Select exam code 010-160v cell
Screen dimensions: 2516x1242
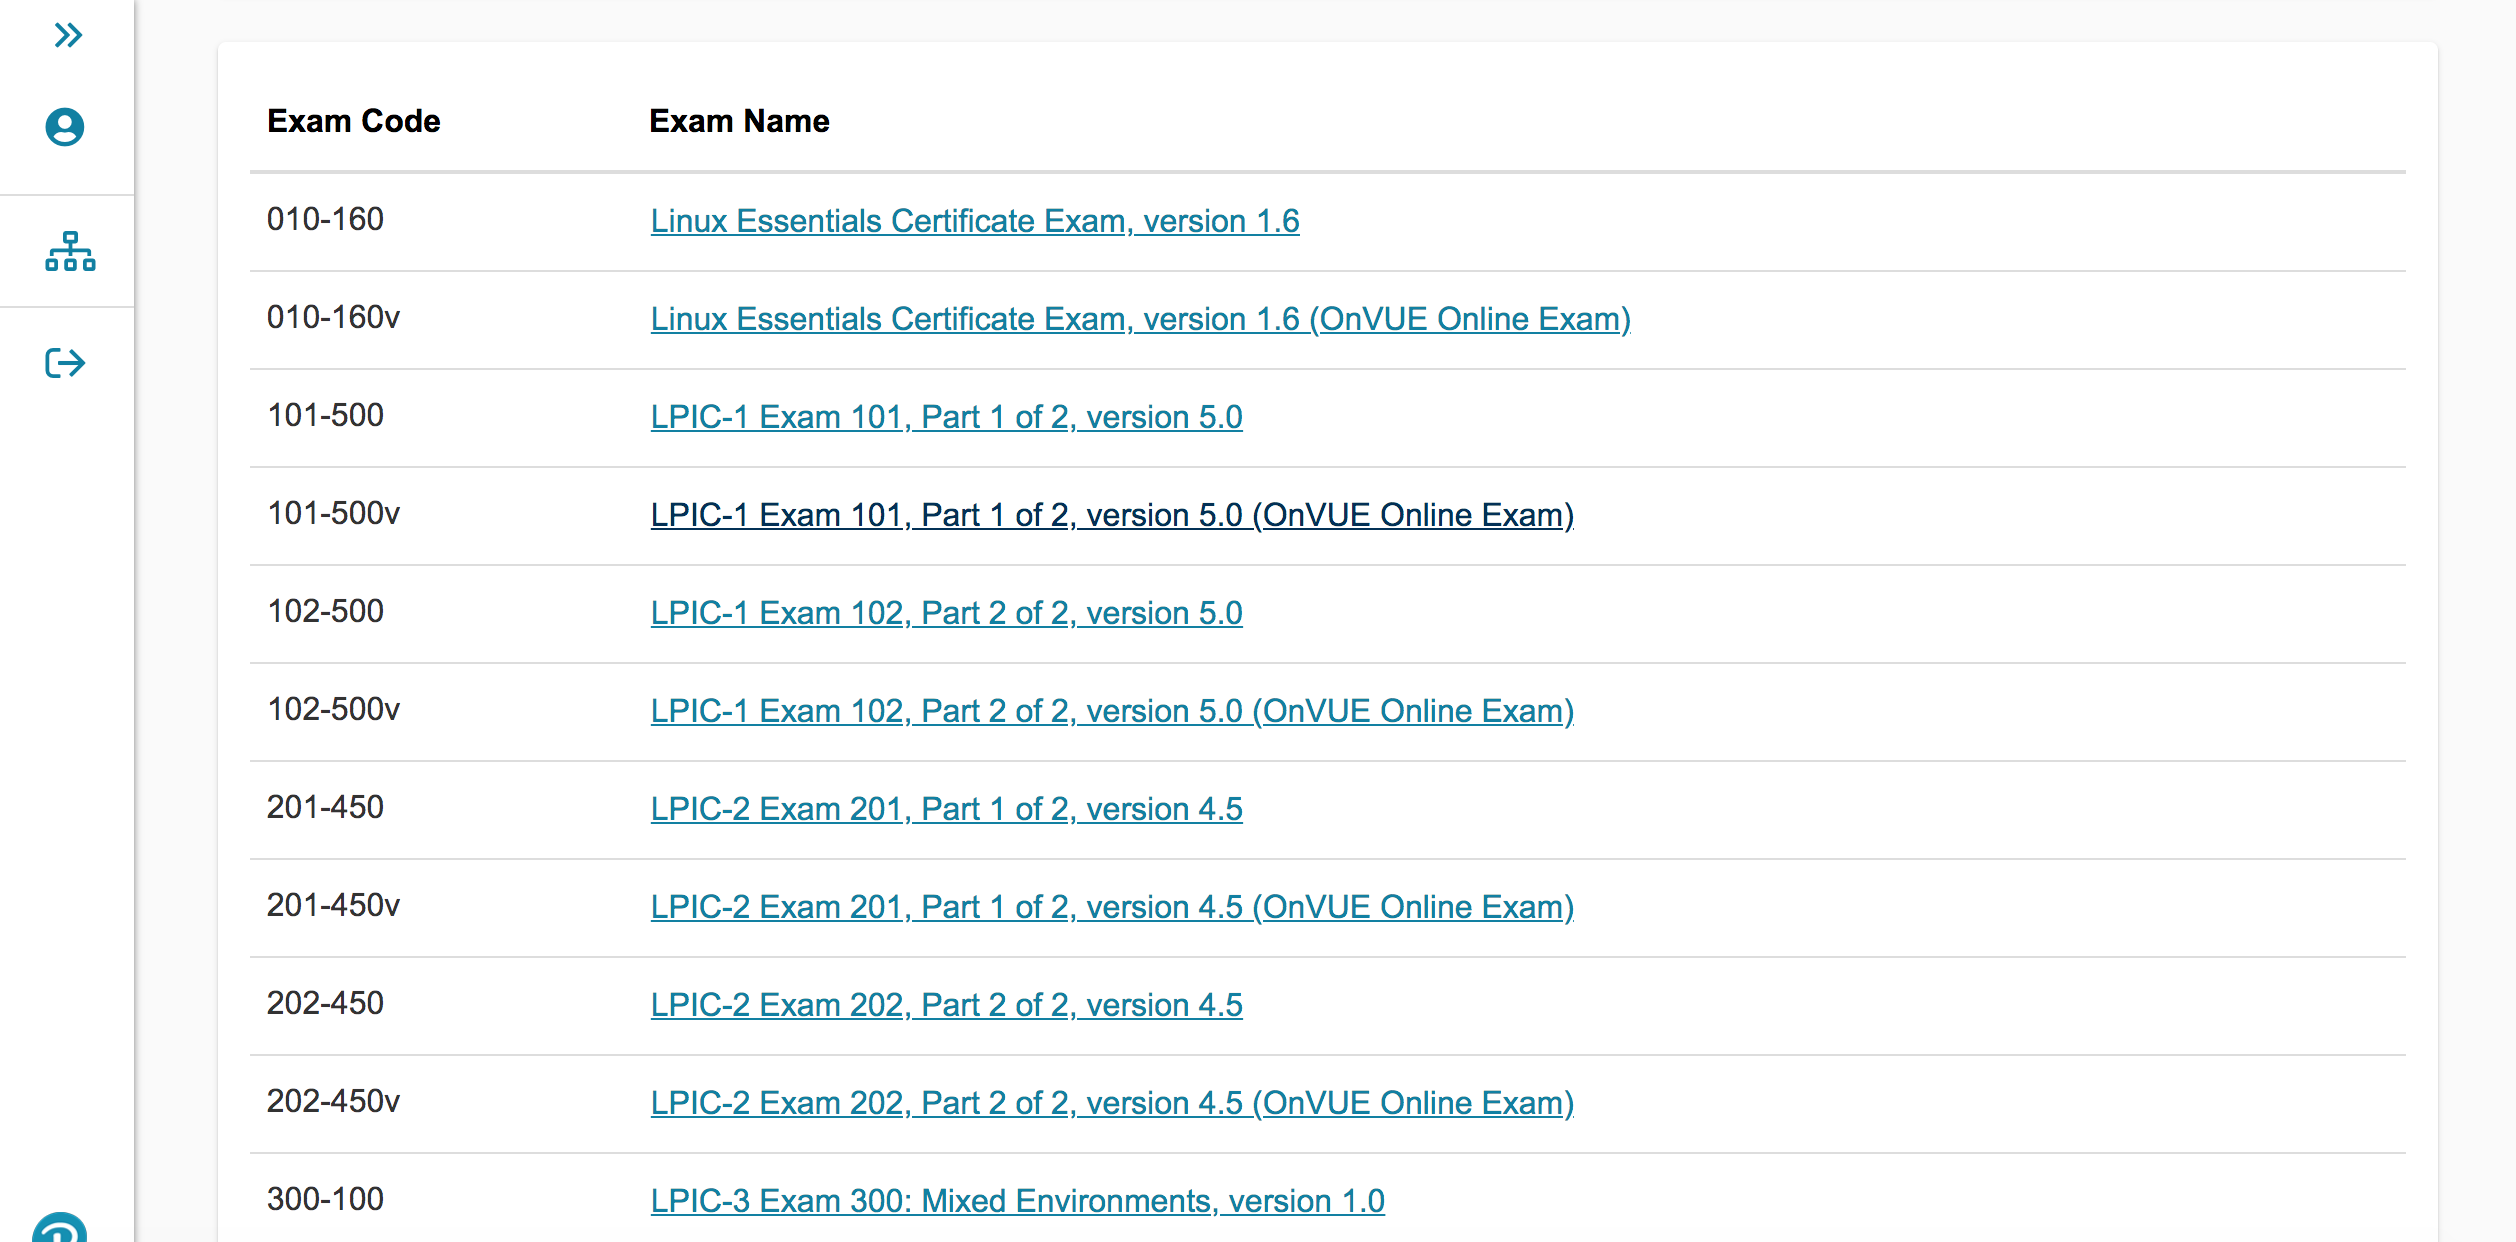coord(333,317)
